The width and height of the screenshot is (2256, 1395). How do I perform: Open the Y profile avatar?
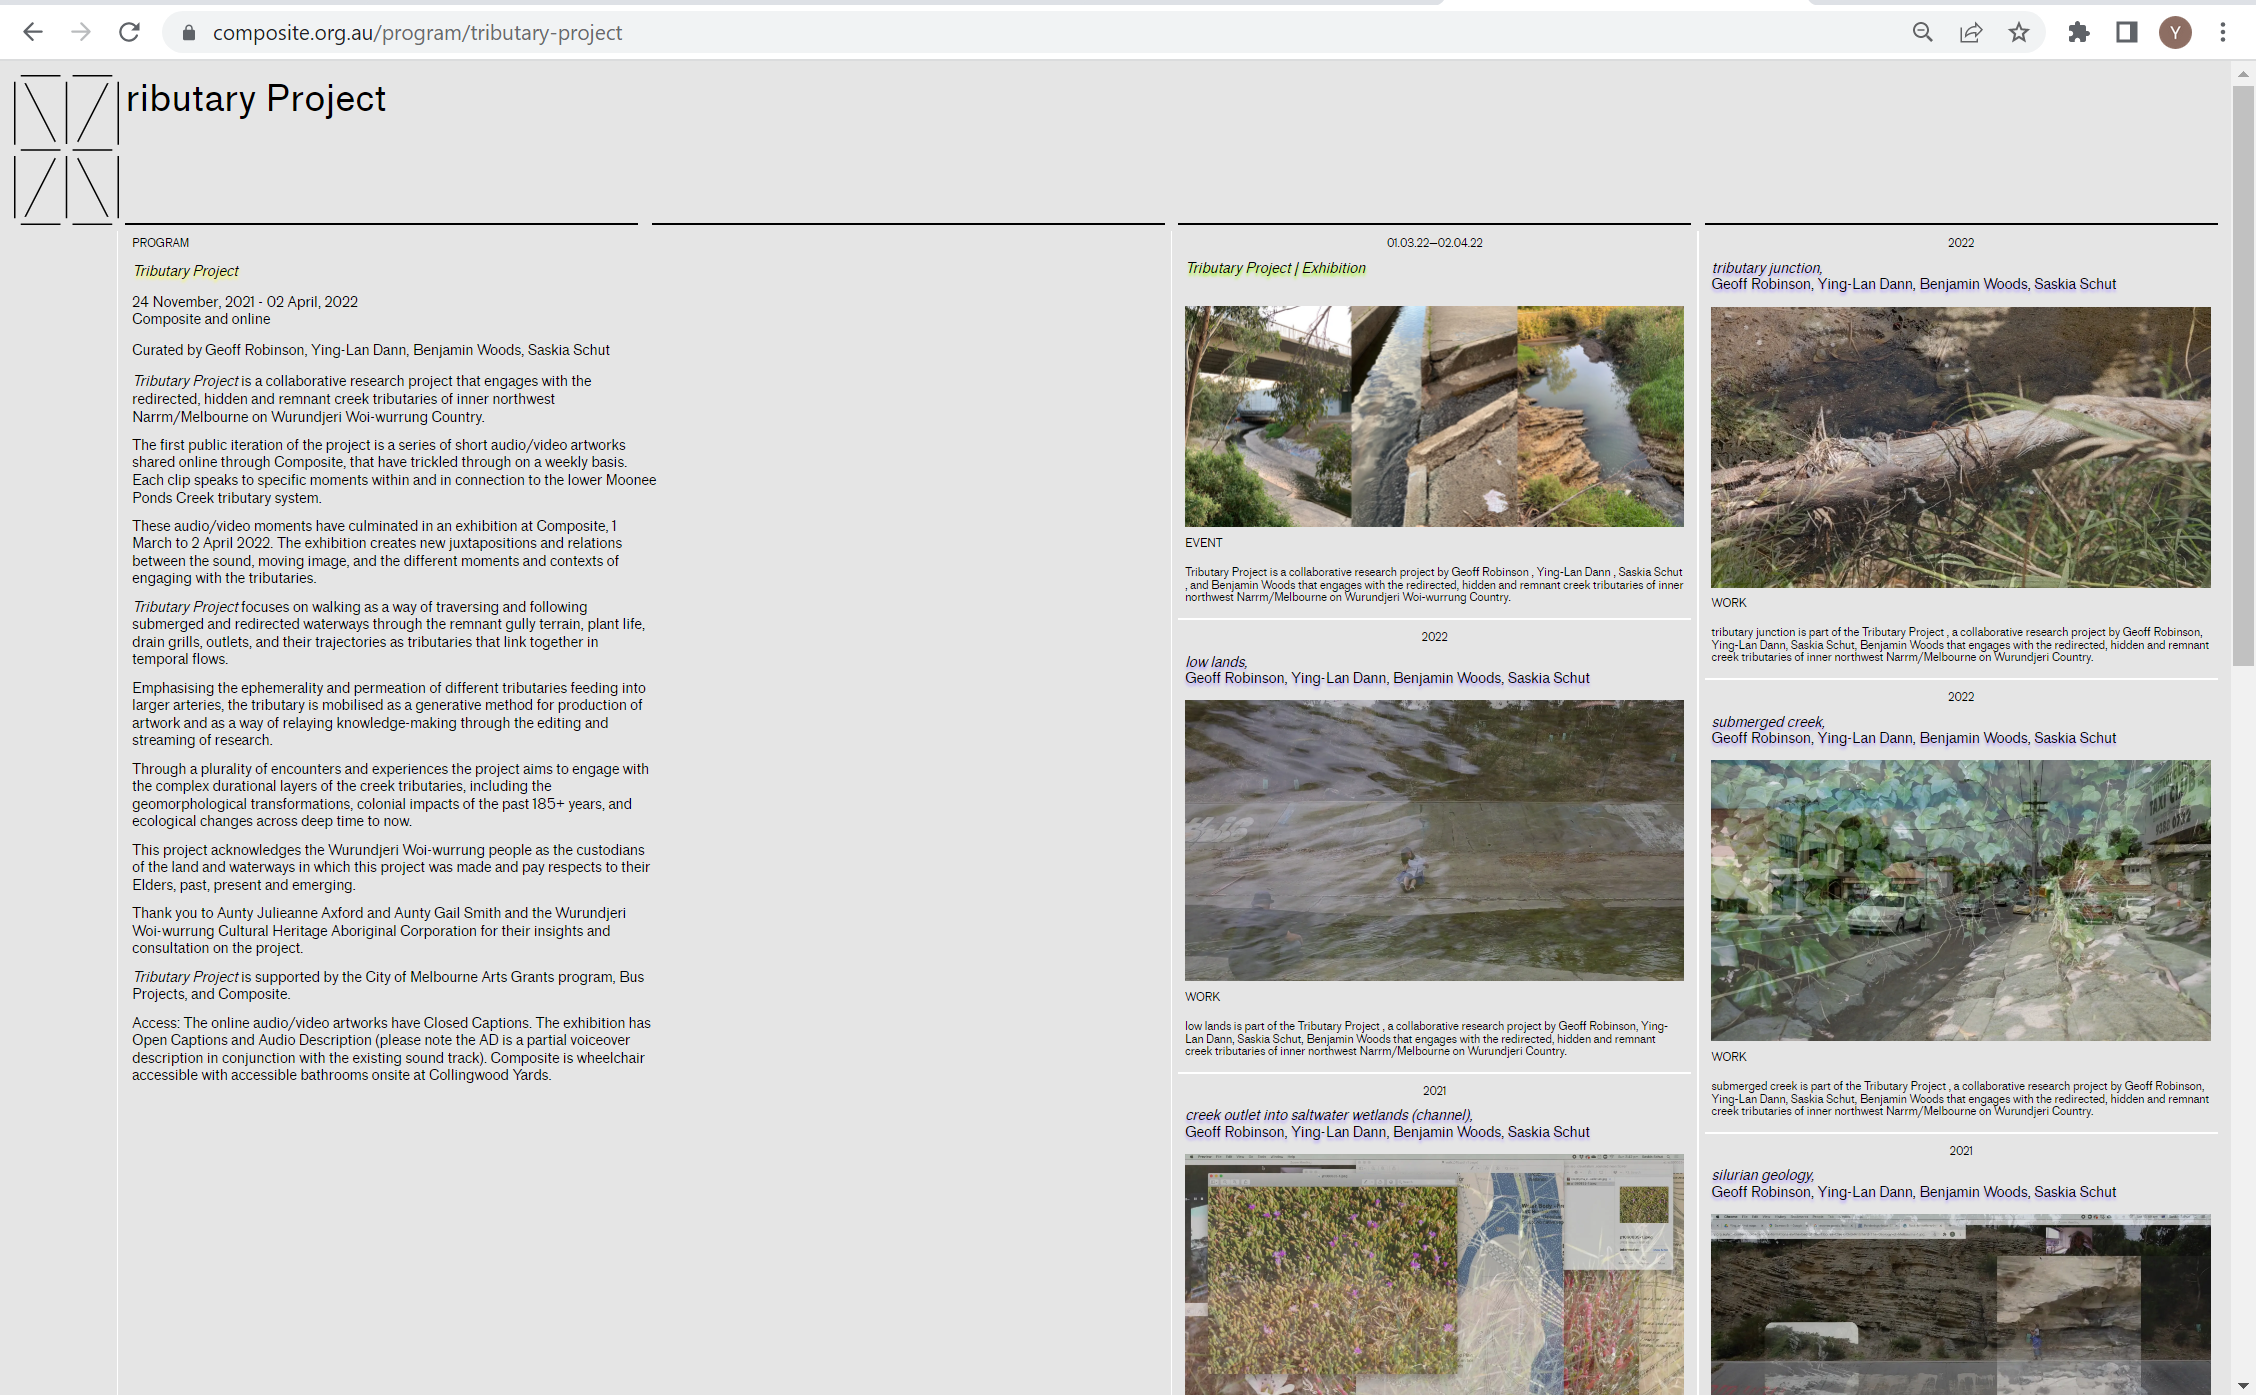pyautogui.click(x=2175, y=32)
